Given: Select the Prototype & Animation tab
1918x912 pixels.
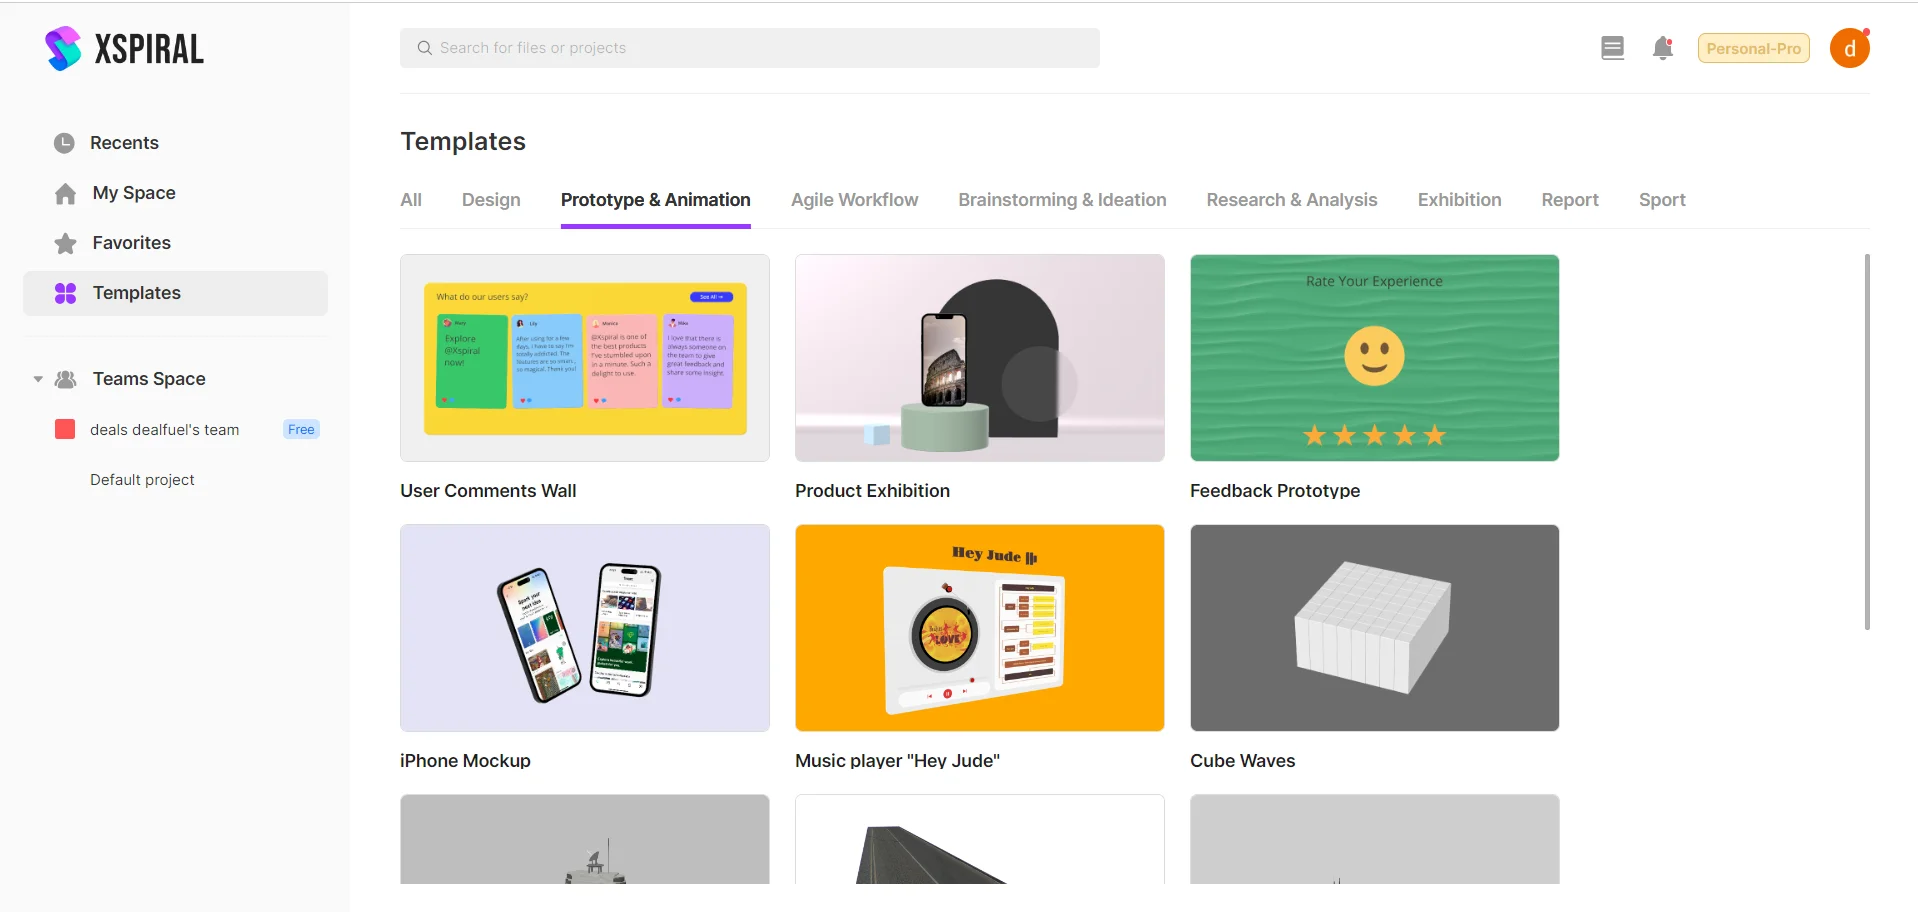Looking at the screenshot, I should 655,200.
